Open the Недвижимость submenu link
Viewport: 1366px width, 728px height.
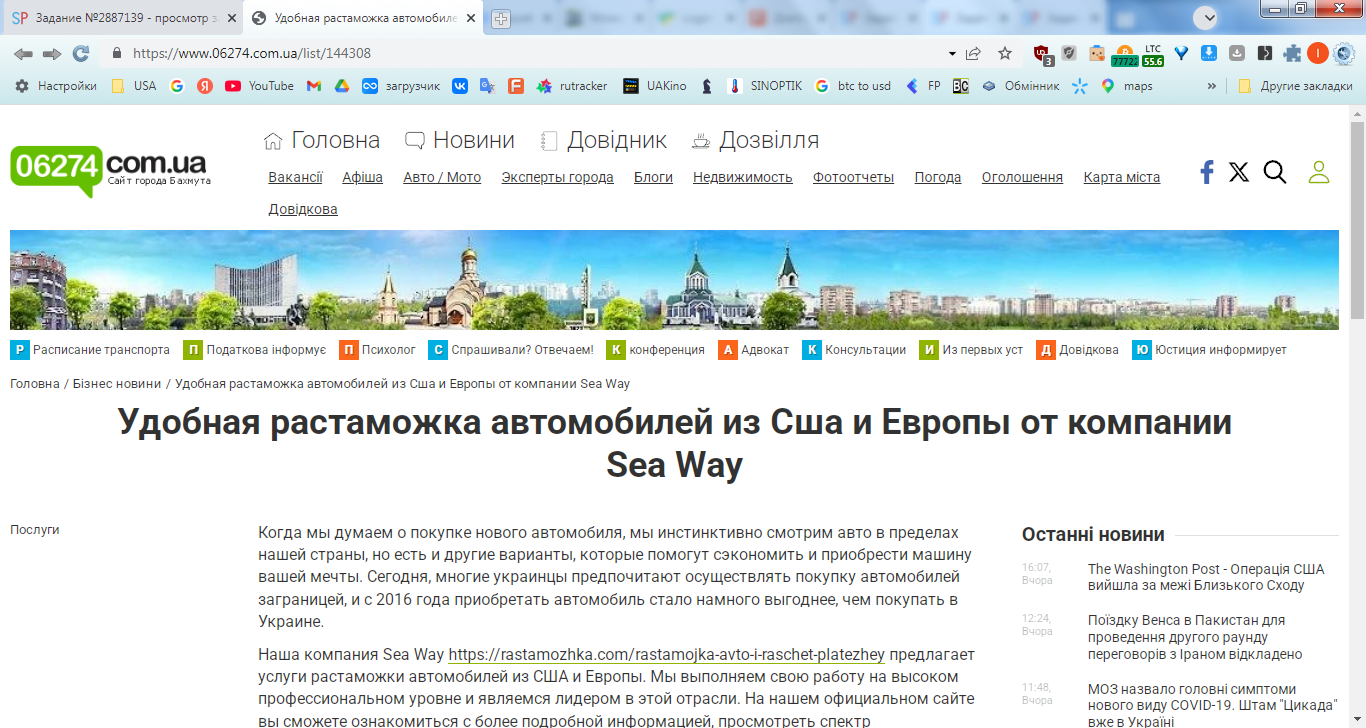tap(743, 177)
